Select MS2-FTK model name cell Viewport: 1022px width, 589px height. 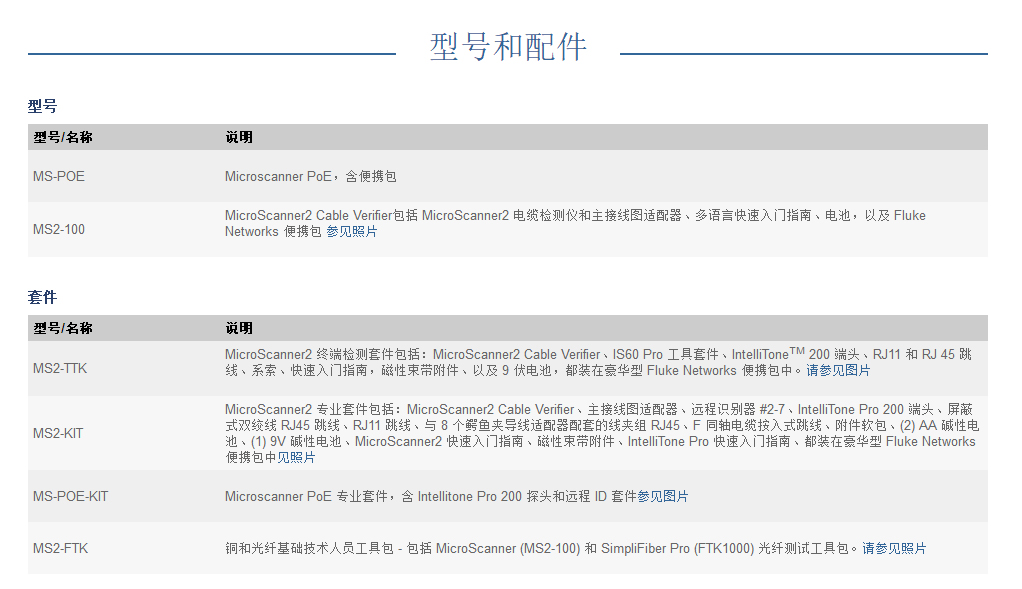coord(60,548)
